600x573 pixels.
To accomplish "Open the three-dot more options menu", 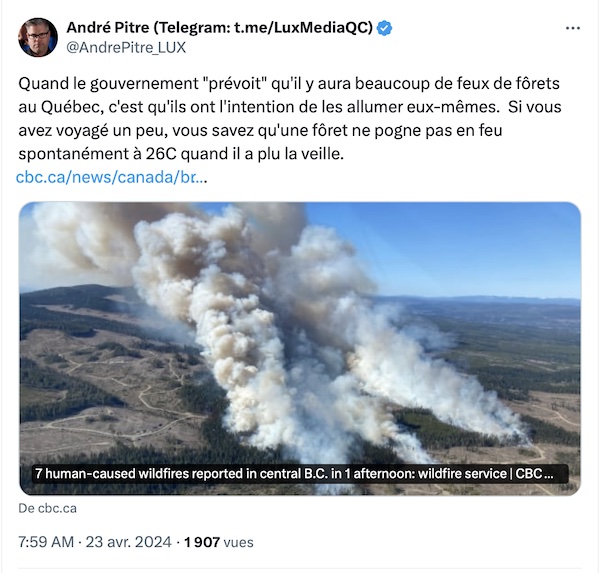I will (572, 28).
